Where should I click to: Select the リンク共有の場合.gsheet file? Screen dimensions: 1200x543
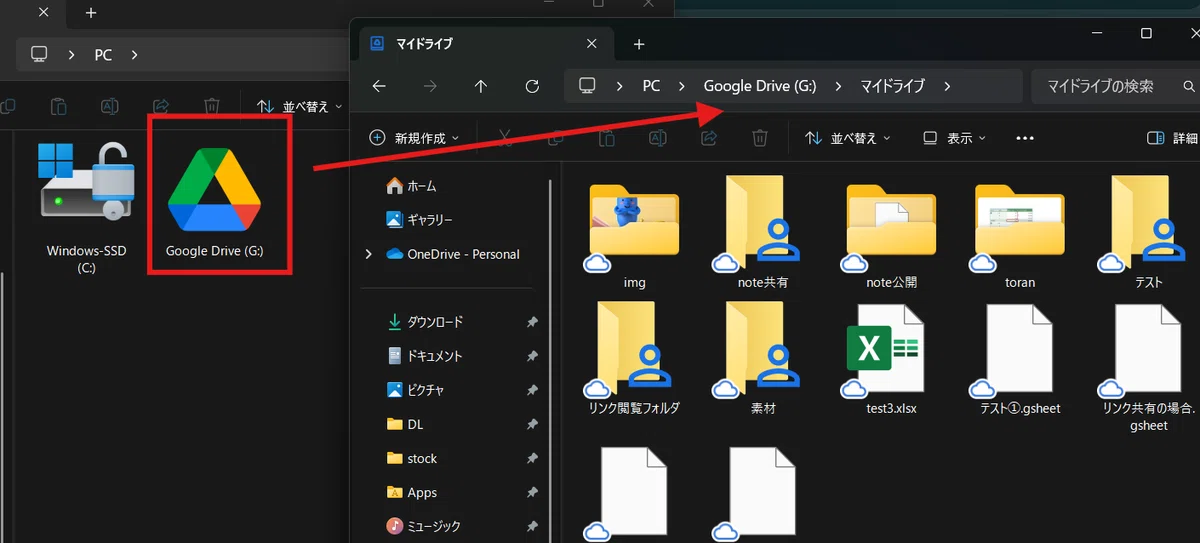(1148, 366)
